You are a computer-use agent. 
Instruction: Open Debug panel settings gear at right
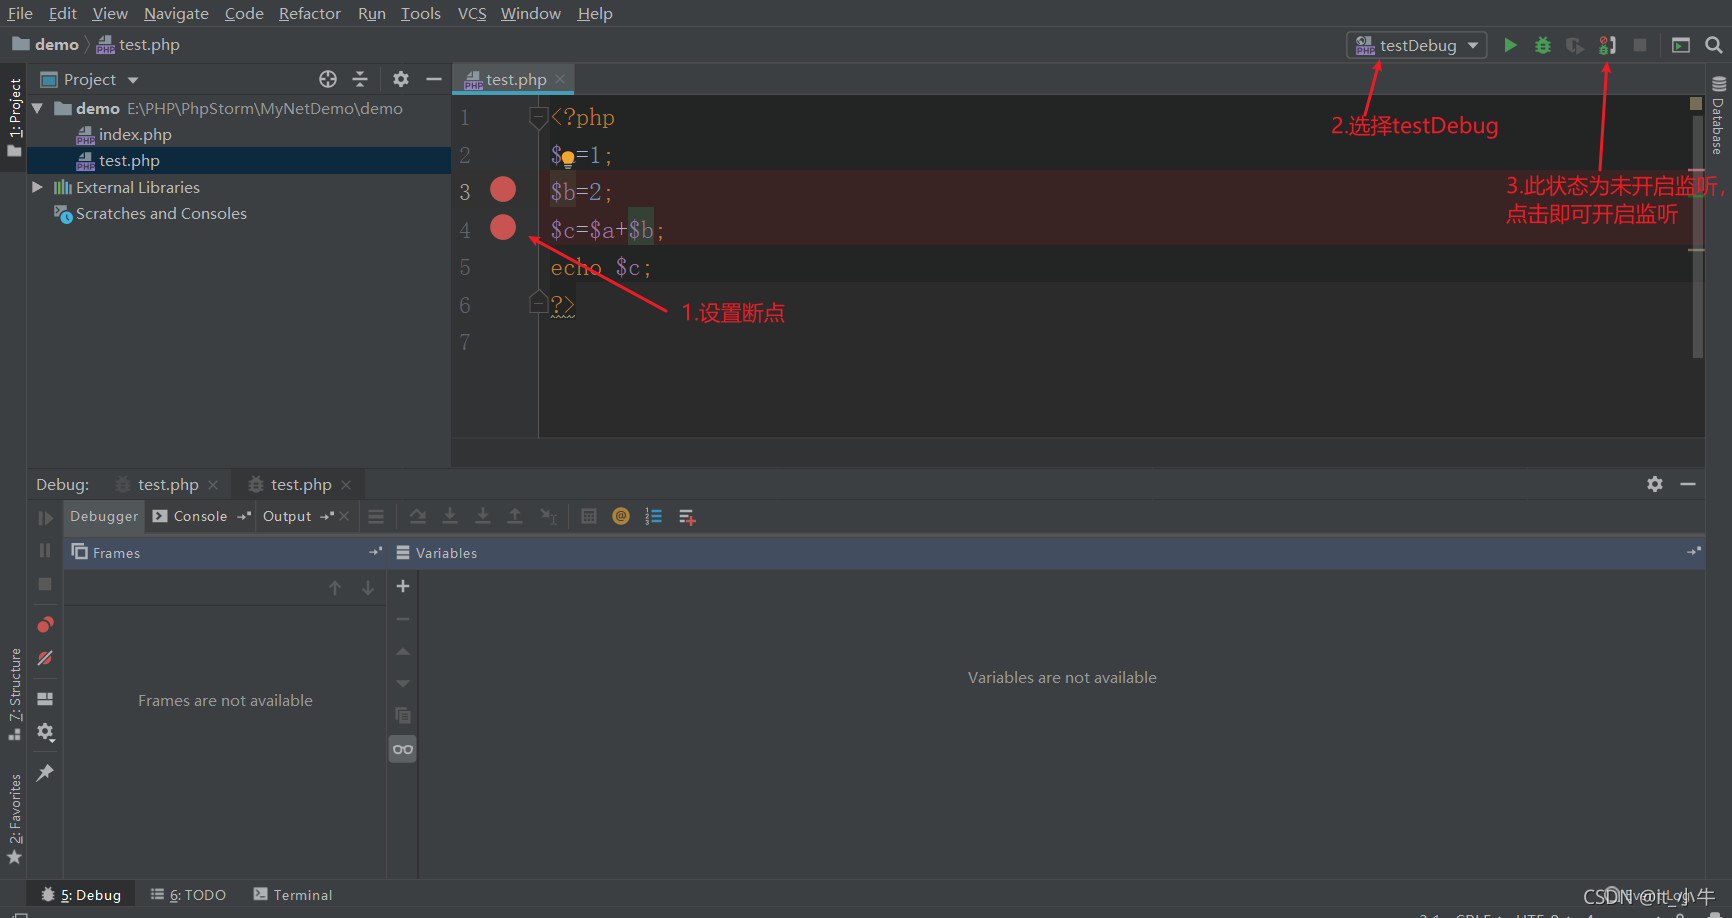click(x=1655, y=484)
